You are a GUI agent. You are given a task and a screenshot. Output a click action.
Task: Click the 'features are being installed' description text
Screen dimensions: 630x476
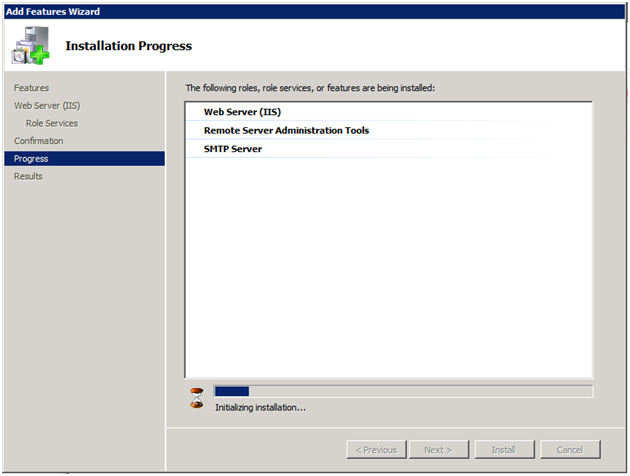(x=310, y=88)
